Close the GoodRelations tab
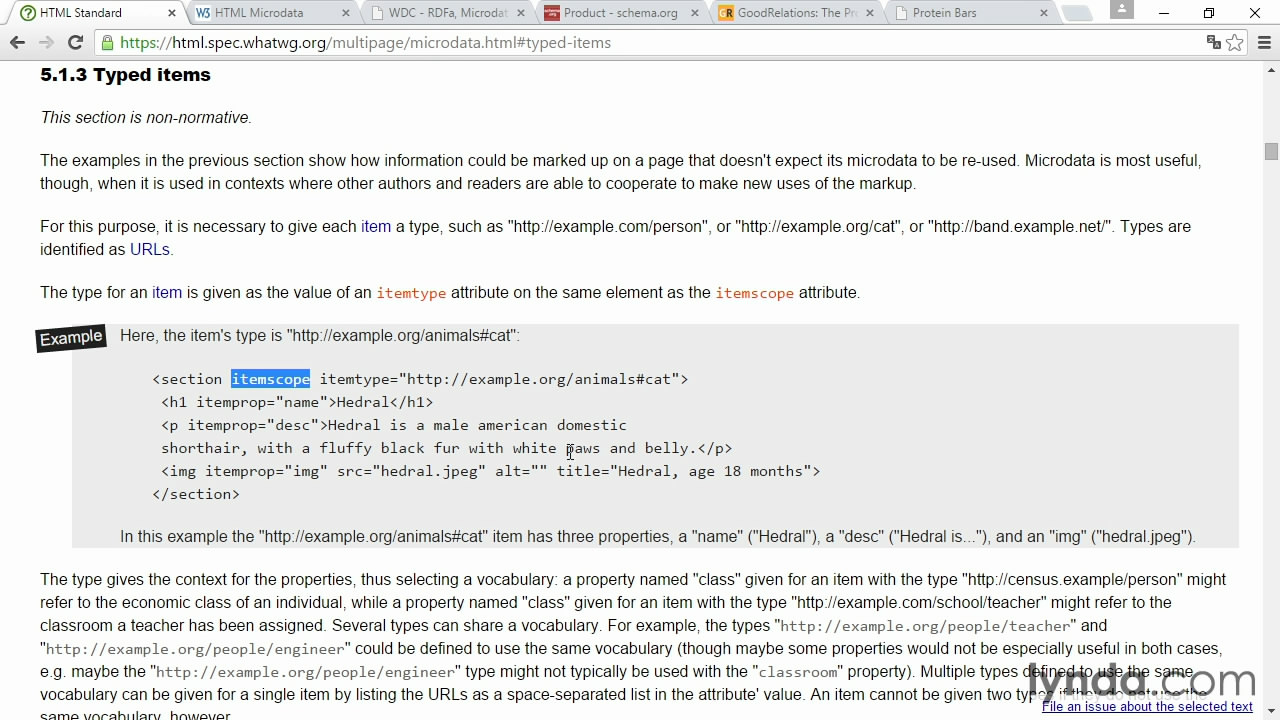 pyautogui.click(x=869, y=13)
